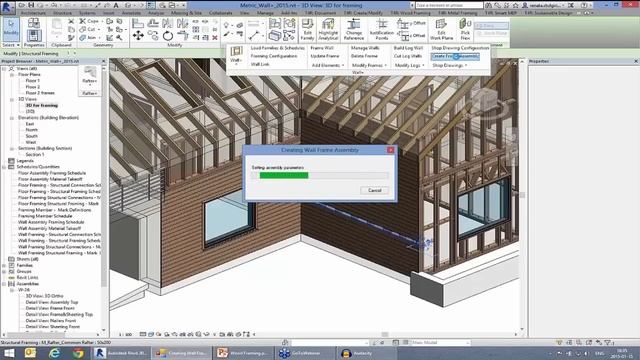The width and height of the screenshot is (640, 360).
Task: Click the search keyword input field
Action: click(x=449, y=5)
